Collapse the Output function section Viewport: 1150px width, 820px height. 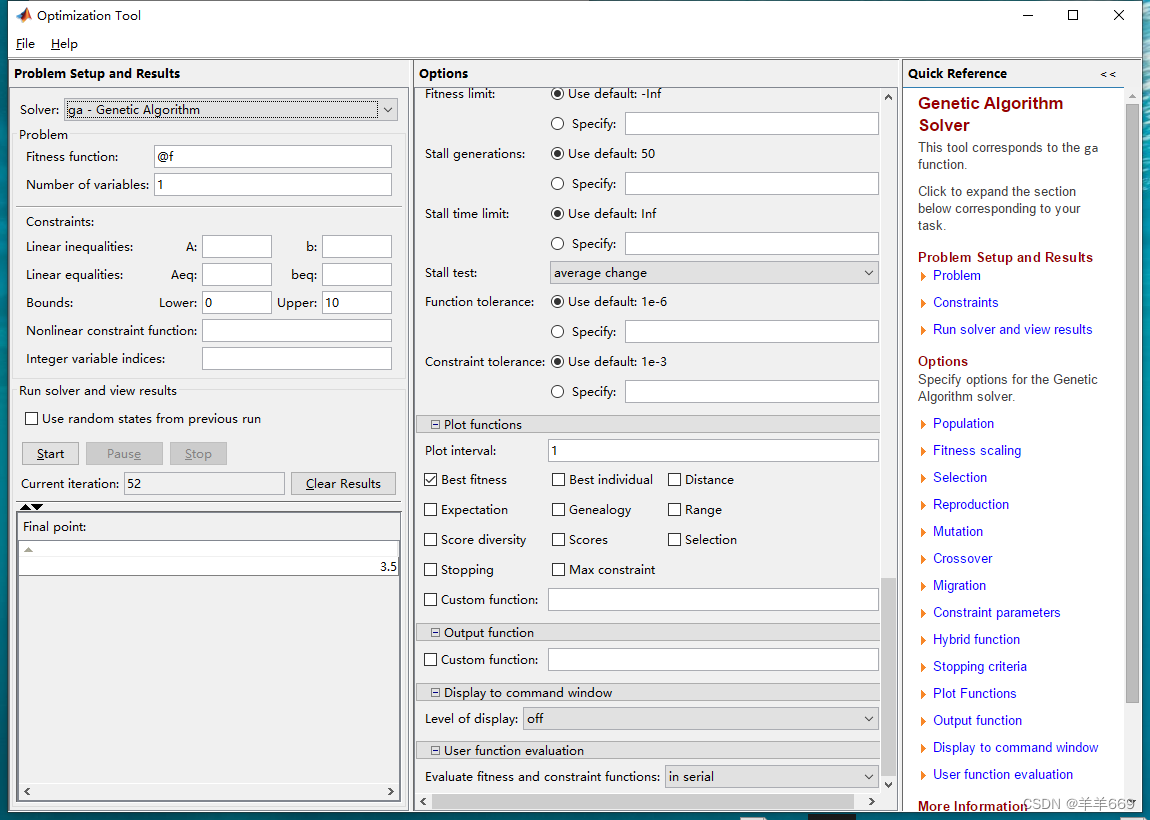coord(435,633)
